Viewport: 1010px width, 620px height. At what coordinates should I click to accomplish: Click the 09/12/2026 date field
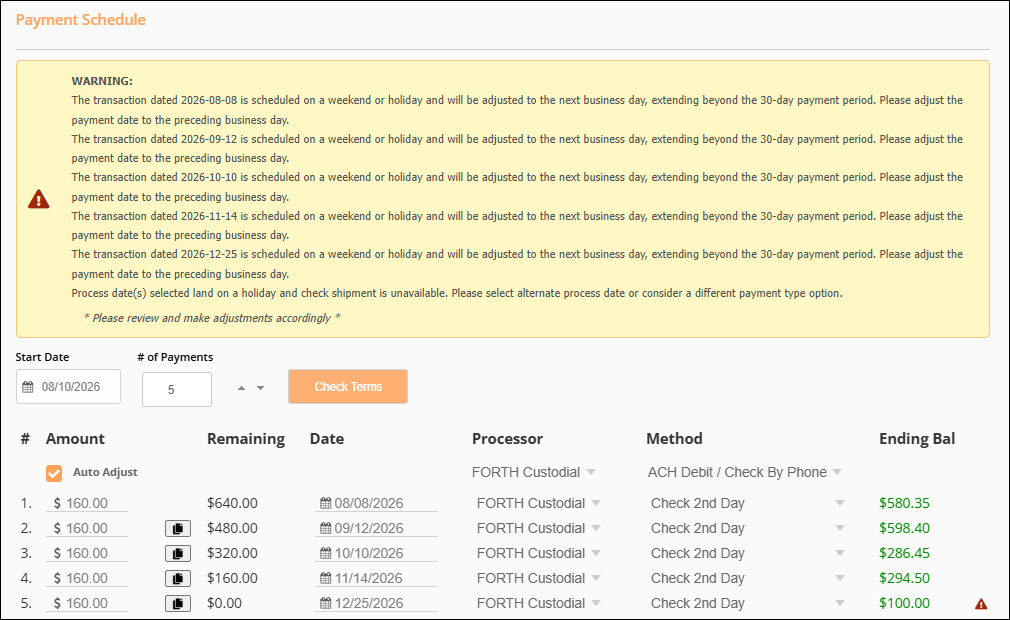click(376, 528)
